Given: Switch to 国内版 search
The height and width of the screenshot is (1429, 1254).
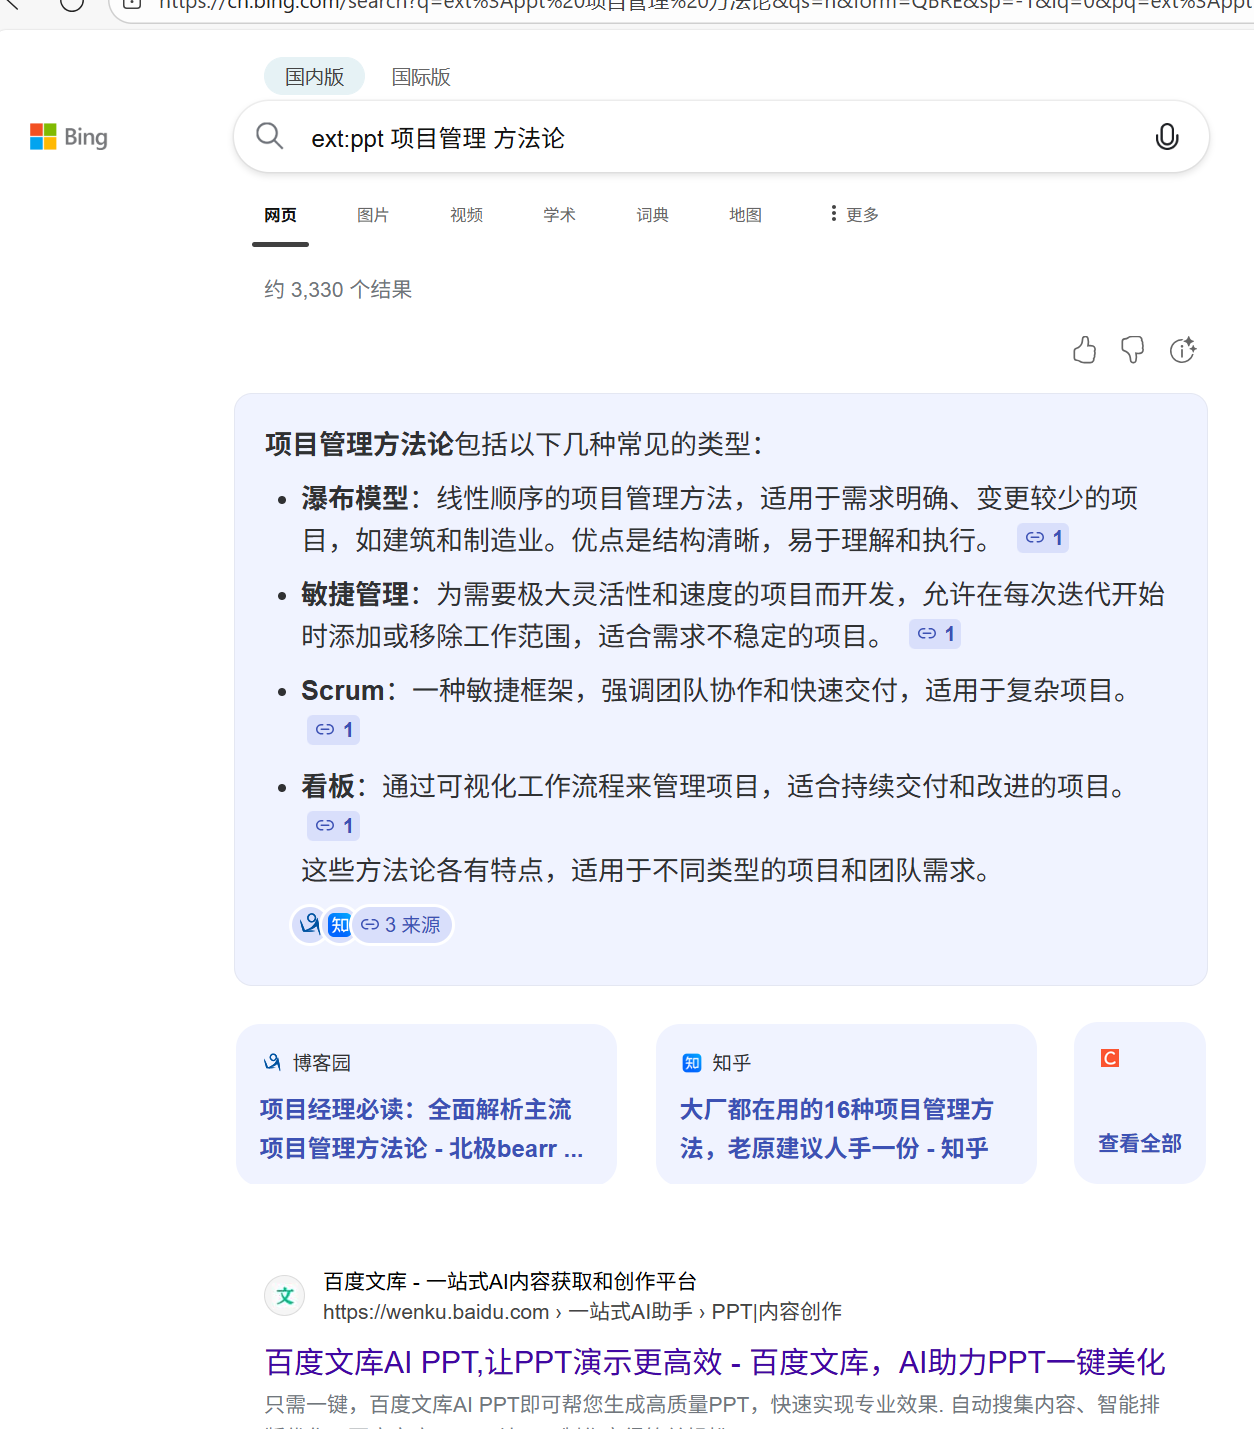Looking at the screenshot, I should click(314, 77).
